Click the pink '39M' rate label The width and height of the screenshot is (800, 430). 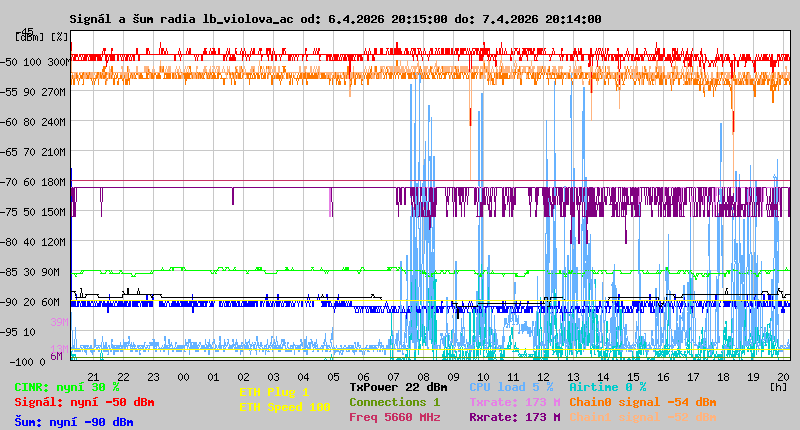[x=59, y=322]
